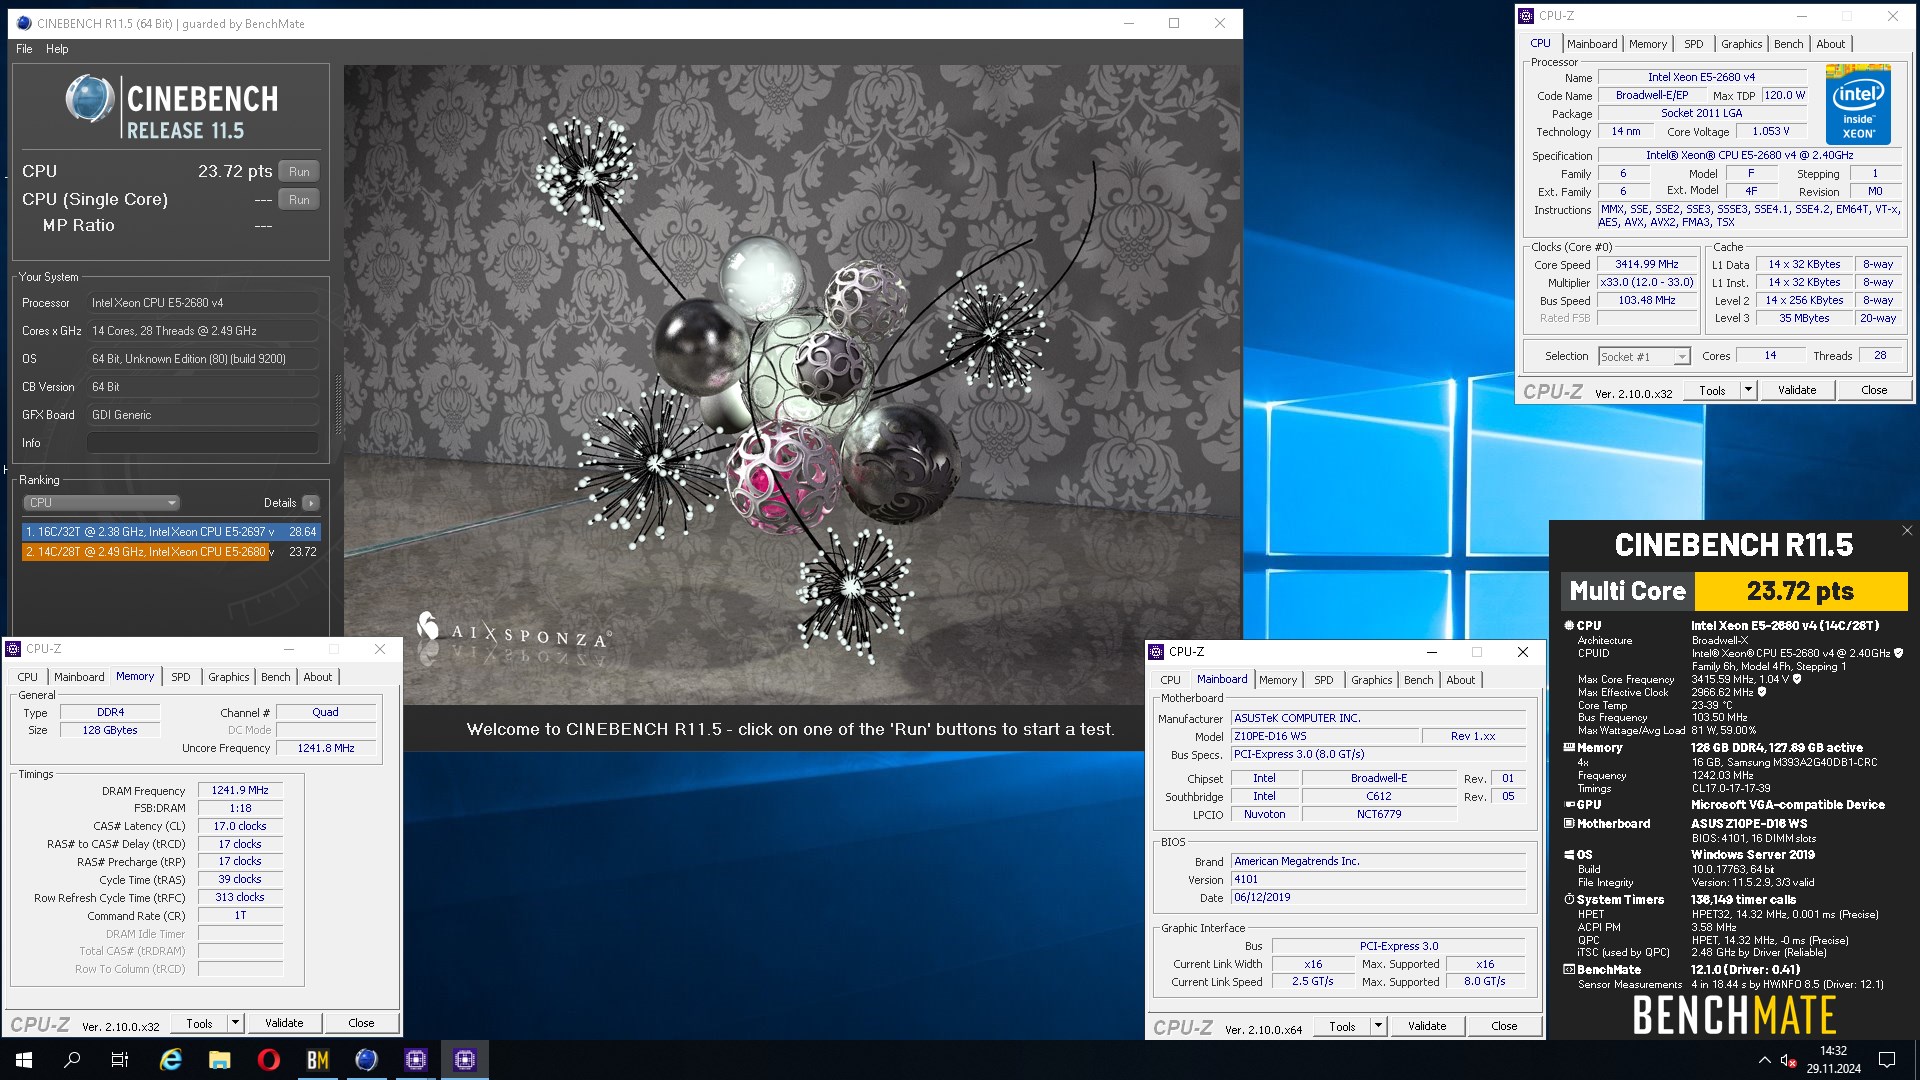
Task: Click the Cinebench Info input field
Action: (x=203, y=443)
